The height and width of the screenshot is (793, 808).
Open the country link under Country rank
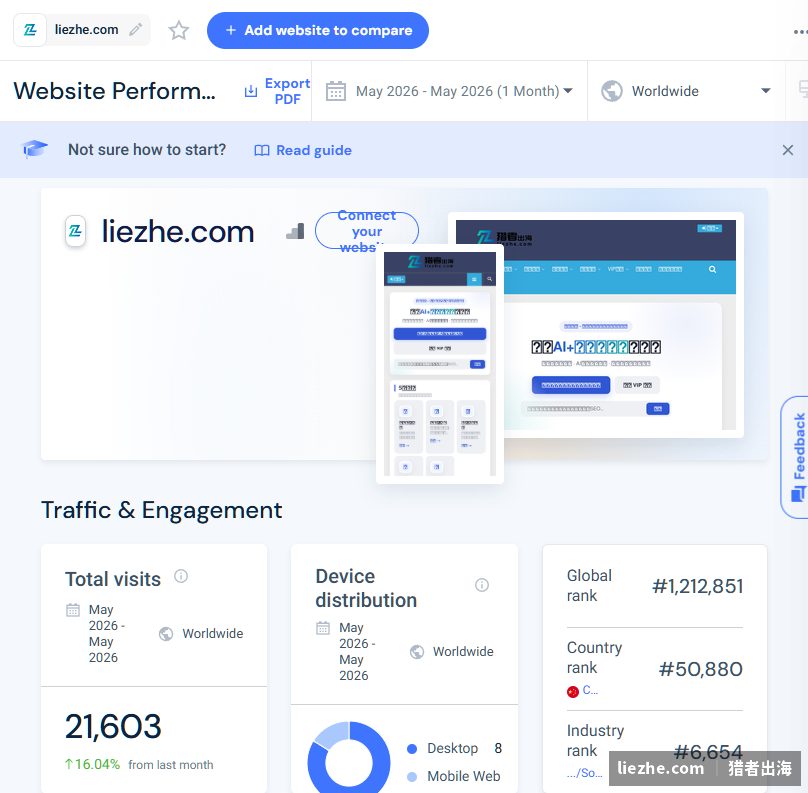pyautogui.click(x=590, y=690)
